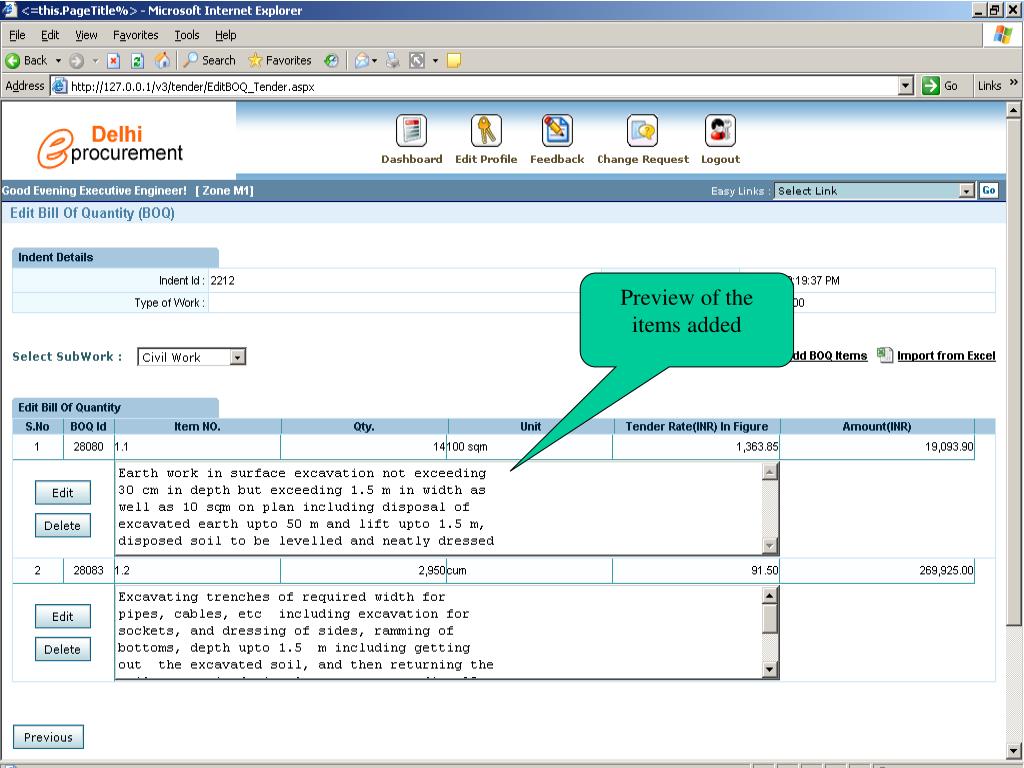The image size is (1024, 768).
Task: Click the Excel icon beside Import from Excel
Action: (x=885, y=355)
